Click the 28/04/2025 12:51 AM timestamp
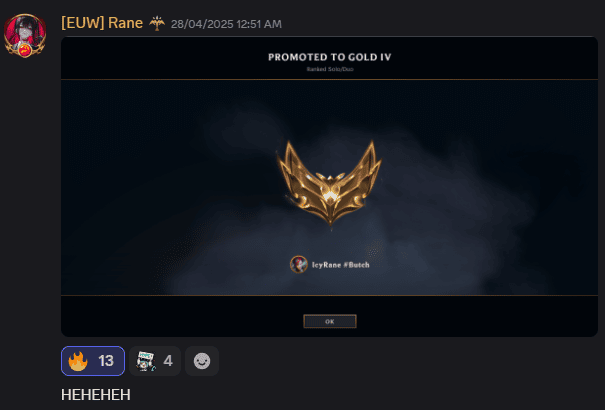 pyautogui.click(x=226, y=24)
